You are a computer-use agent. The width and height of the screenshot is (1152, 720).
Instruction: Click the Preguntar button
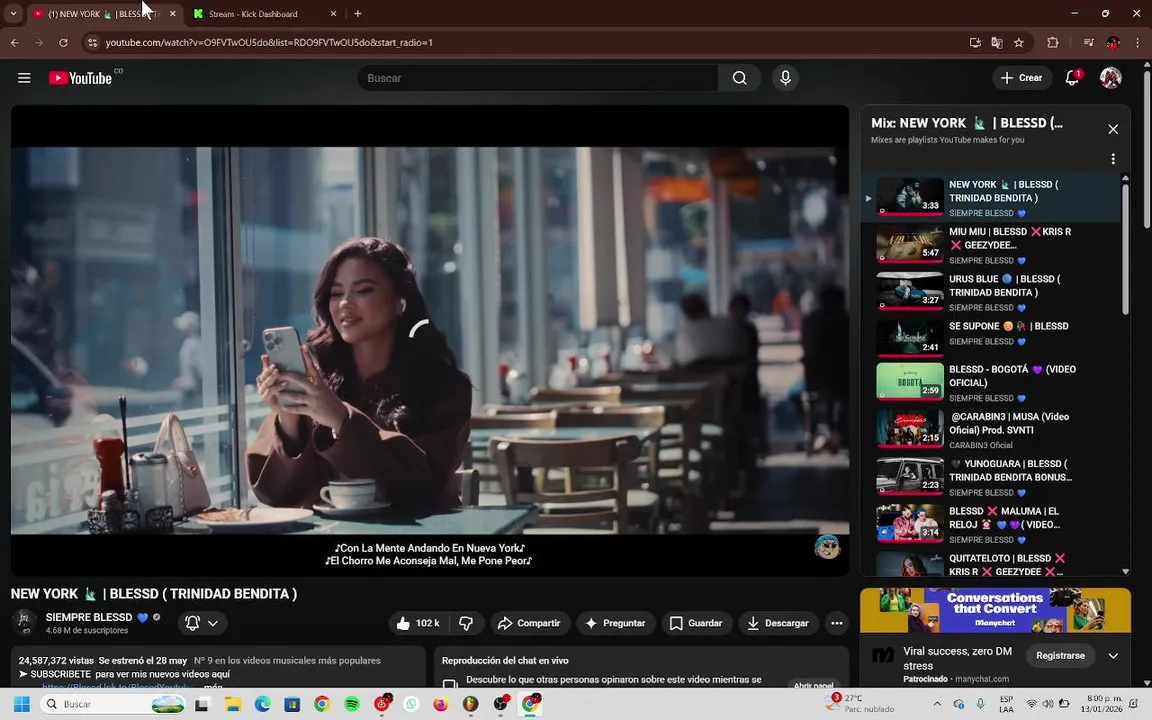616,623
